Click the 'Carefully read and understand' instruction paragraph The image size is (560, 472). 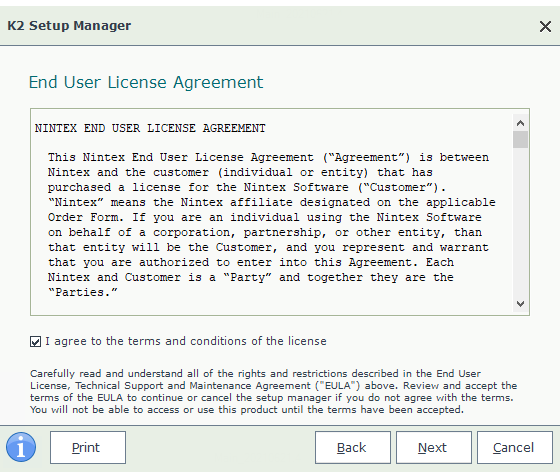tap(273, 391)
